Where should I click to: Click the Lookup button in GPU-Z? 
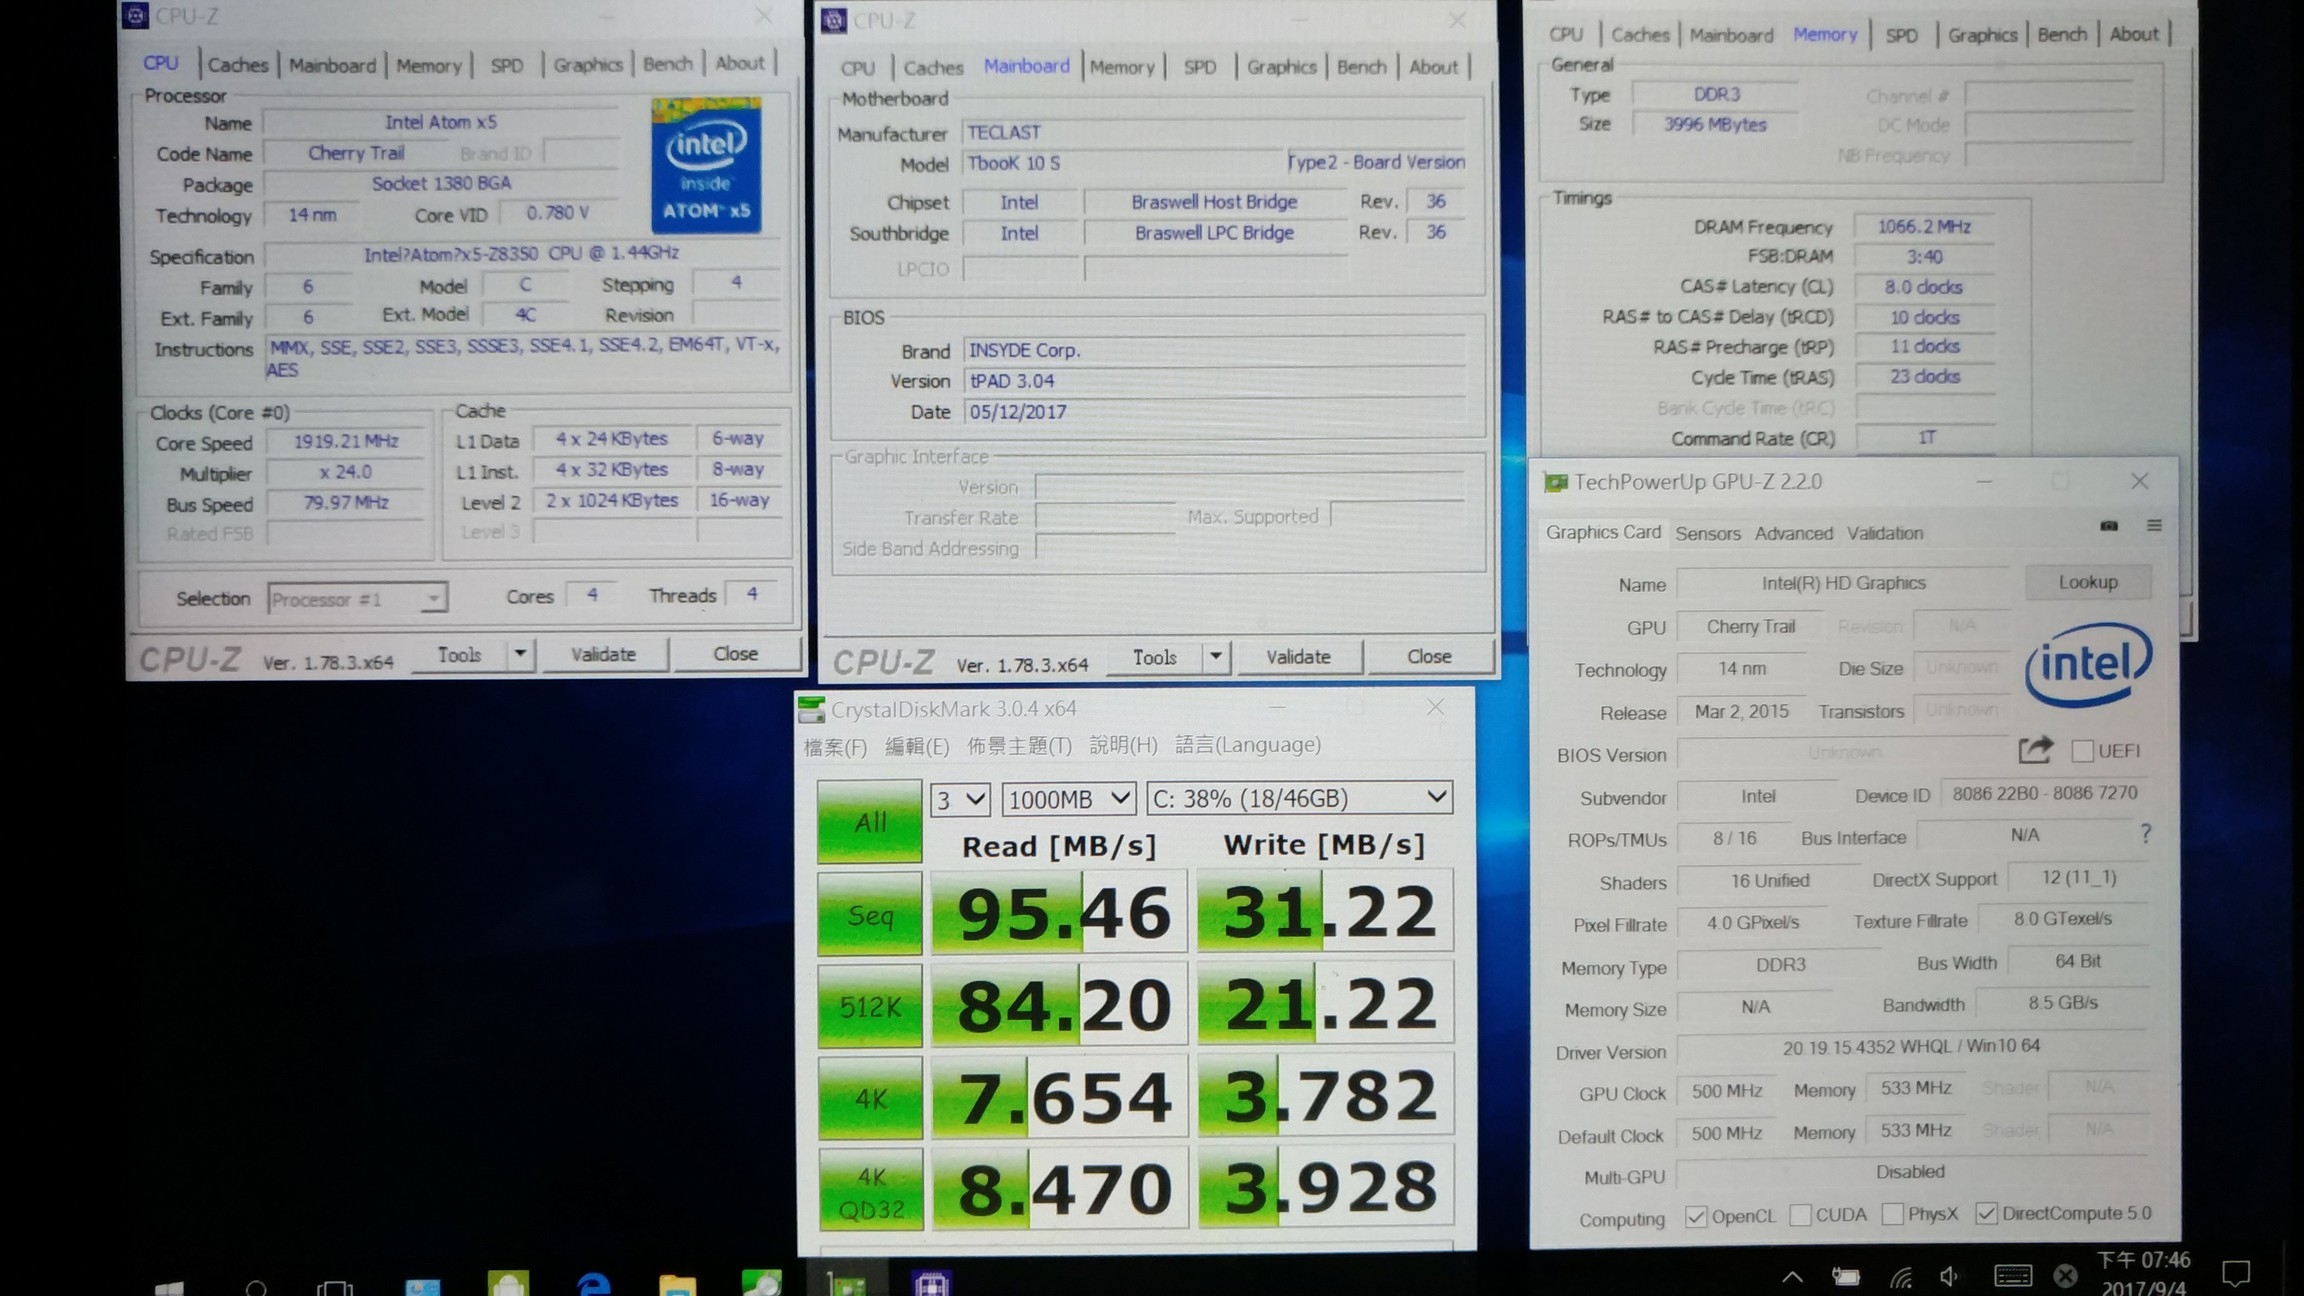tap(2088, 582)
